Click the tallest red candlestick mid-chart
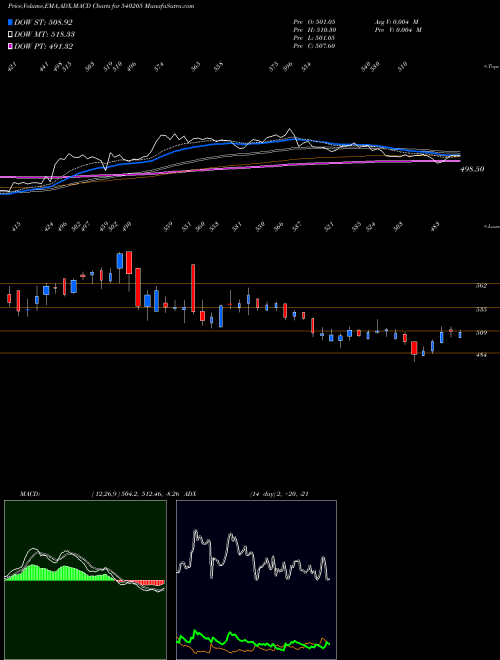500x660 pixels. click(193, 288)
